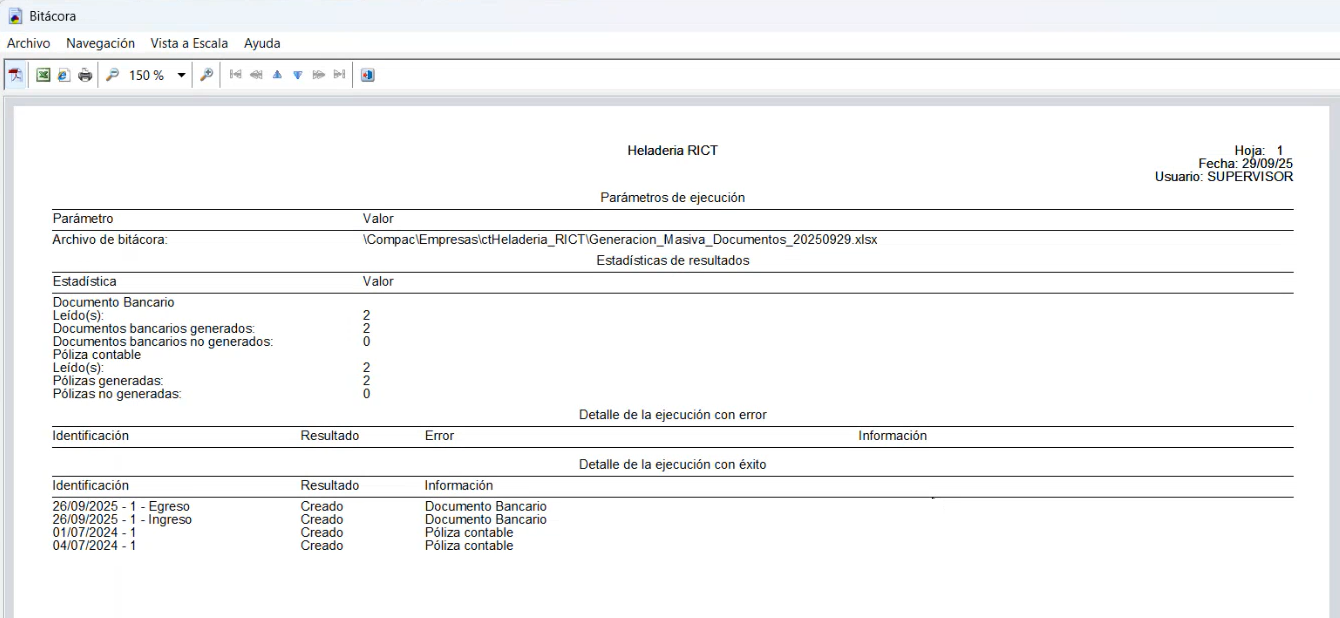Export report as HTML web page
This screenshot has height=618, width=1340.
64,75
